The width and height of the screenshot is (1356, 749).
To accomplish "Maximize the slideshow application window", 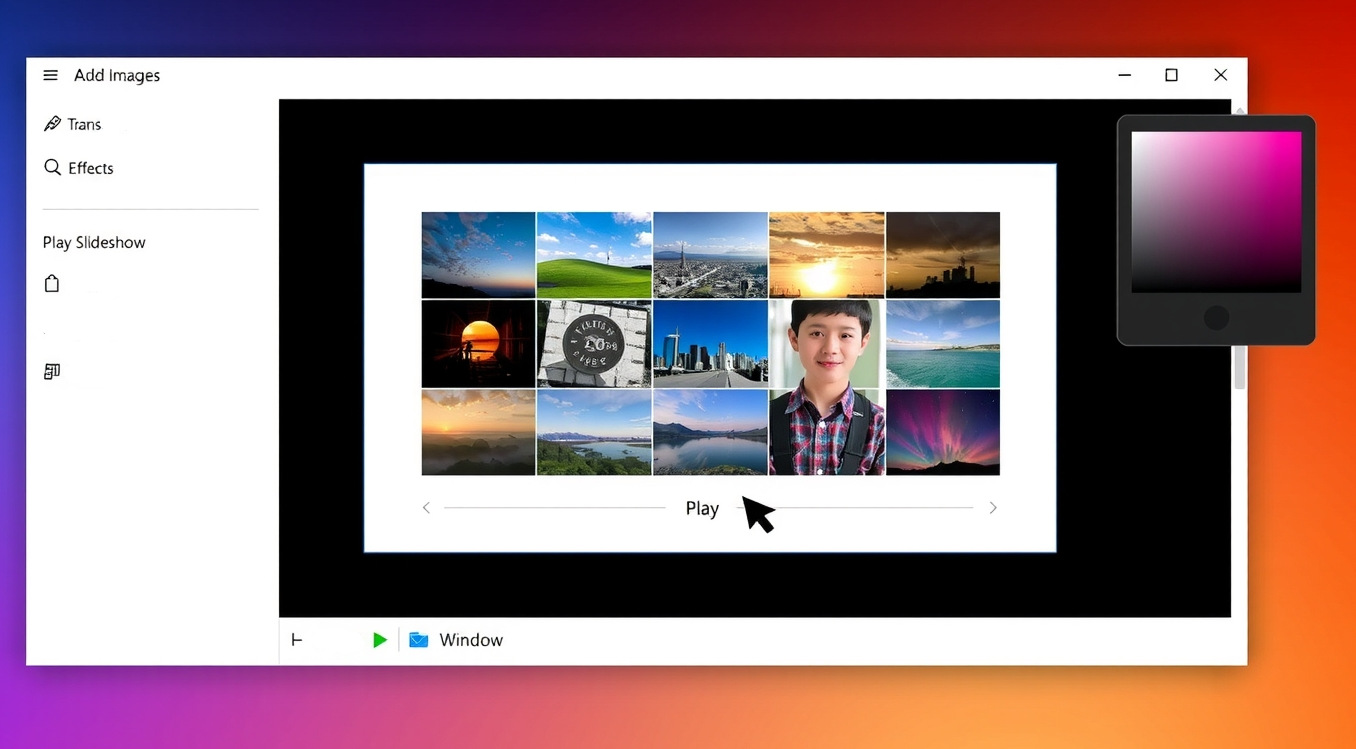I will click(1171, 75).
